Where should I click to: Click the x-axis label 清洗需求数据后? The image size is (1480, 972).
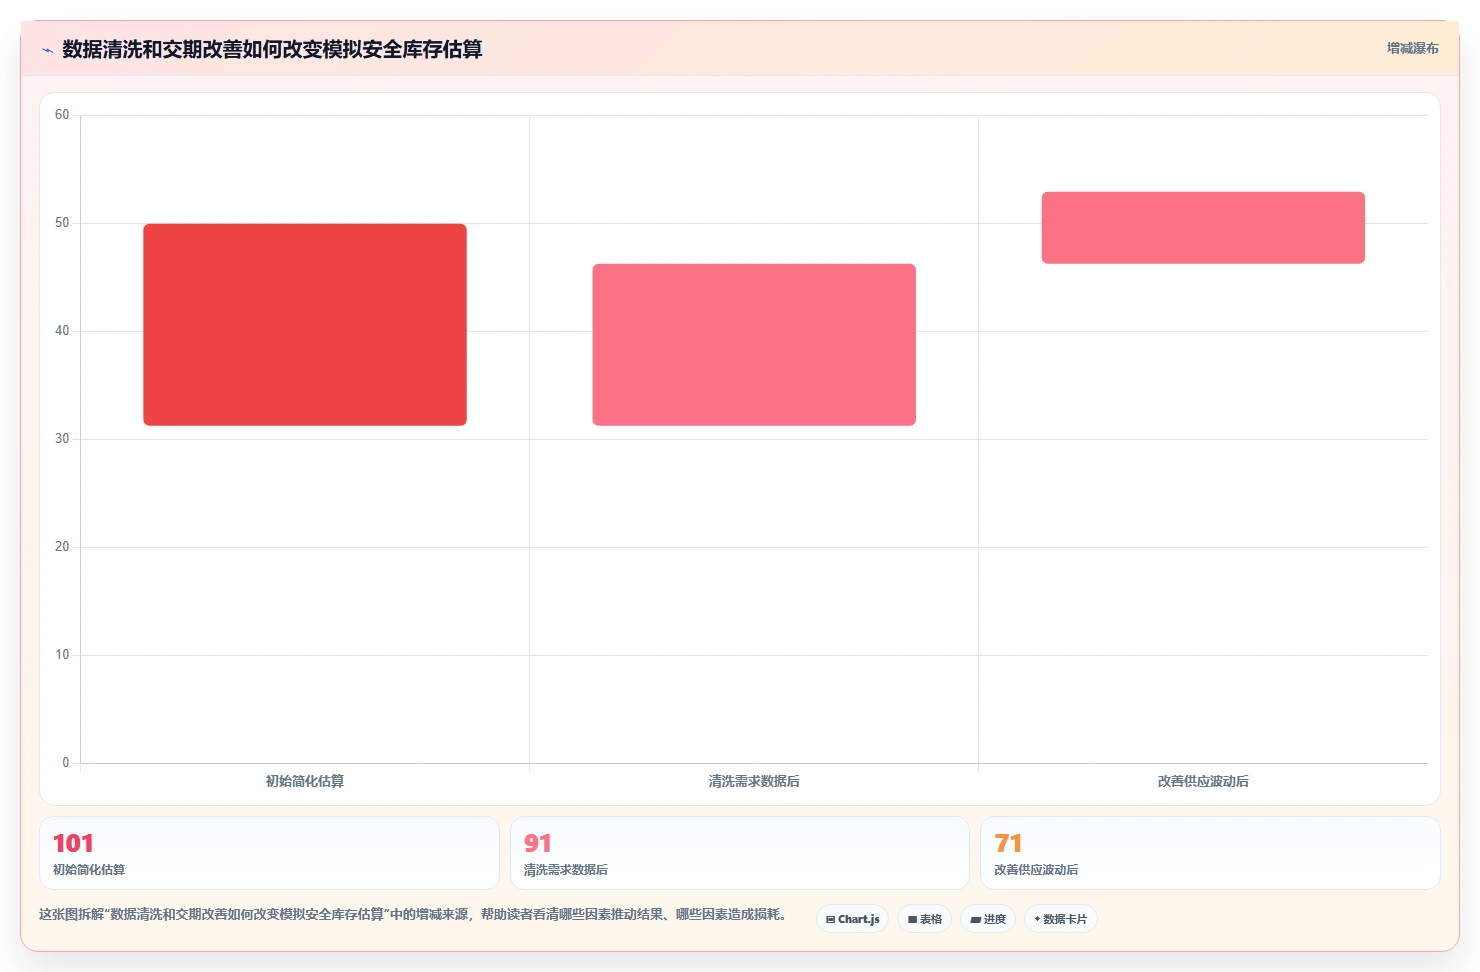[x=754, y=781]
